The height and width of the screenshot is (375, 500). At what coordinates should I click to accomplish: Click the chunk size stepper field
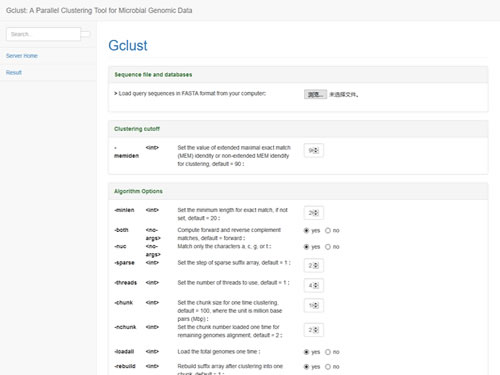[x=313, y=305]
